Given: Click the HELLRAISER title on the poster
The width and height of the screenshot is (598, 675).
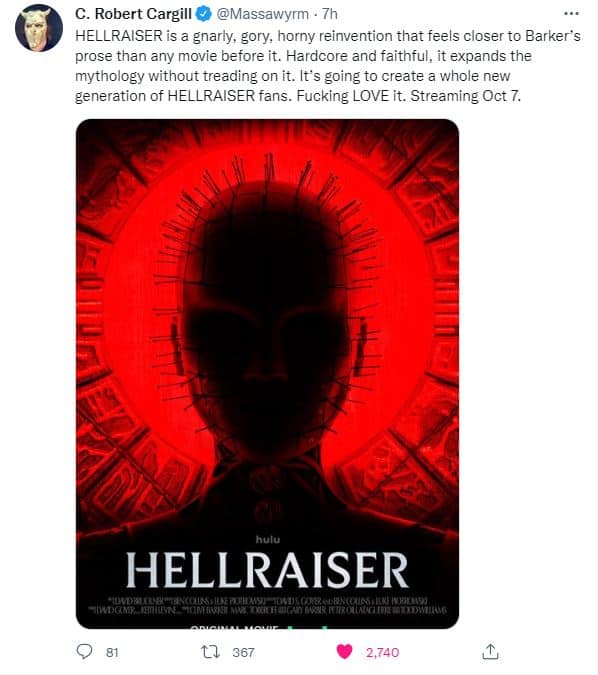Looking at the screenshot, I should point(267,570).
